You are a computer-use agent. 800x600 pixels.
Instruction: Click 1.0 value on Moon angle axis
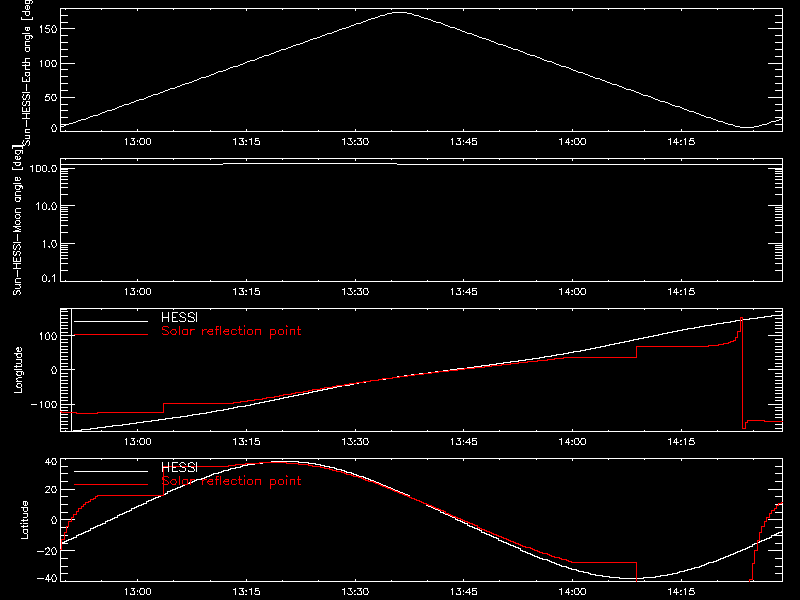(49, 244)
